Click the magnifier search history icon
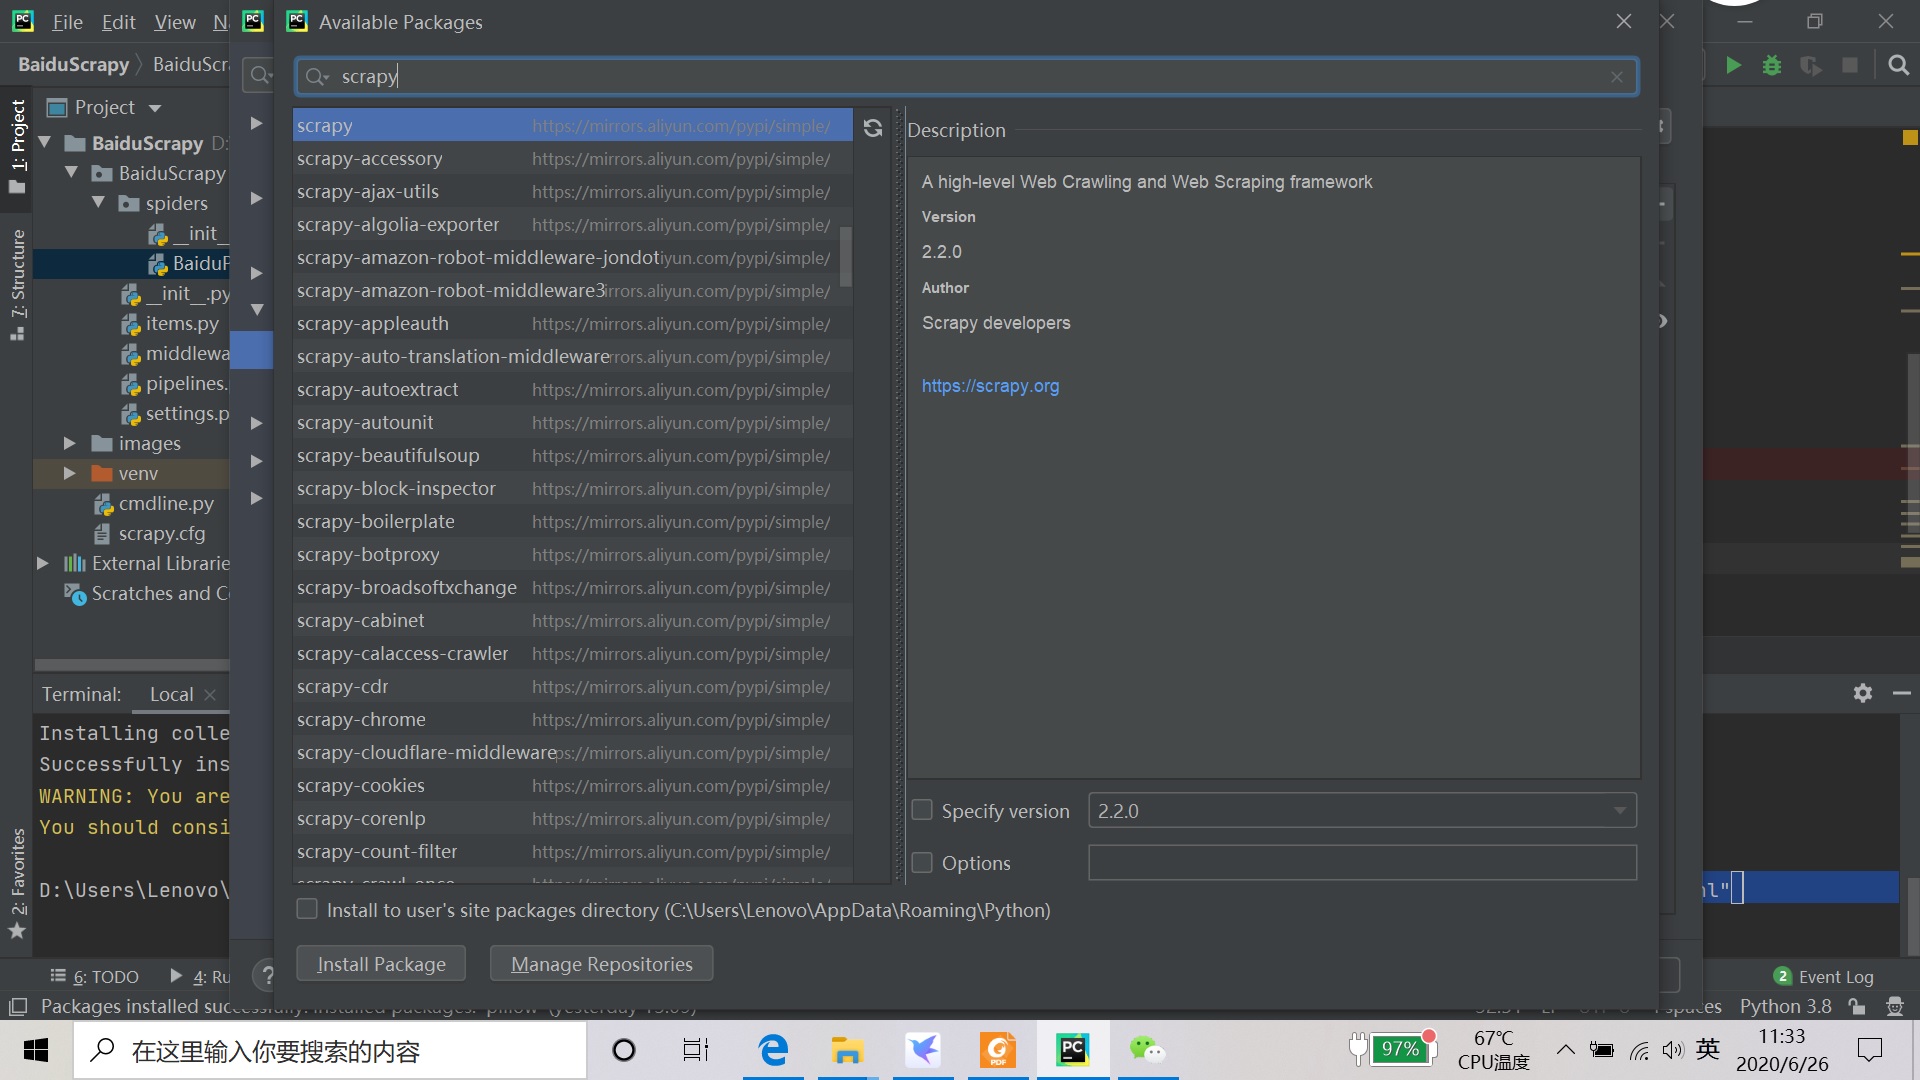Image resolution: width=1920 pixels, height=1080 pixels. click(317, 77)
